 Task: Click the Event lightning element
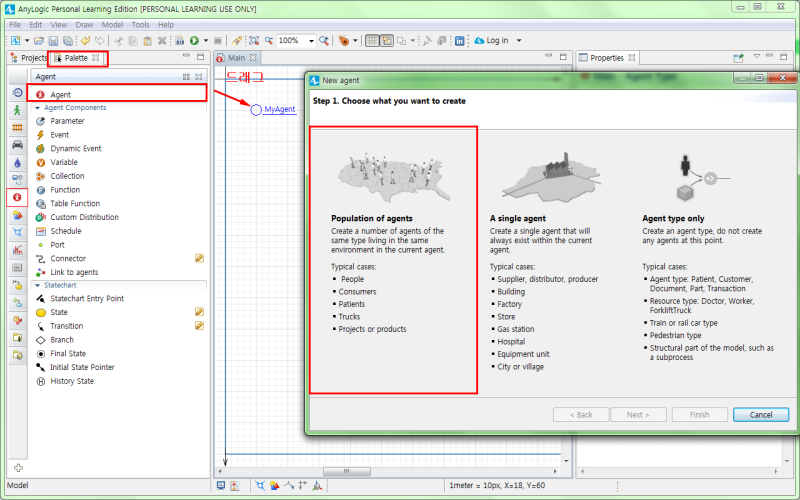[x=59, y=135]
